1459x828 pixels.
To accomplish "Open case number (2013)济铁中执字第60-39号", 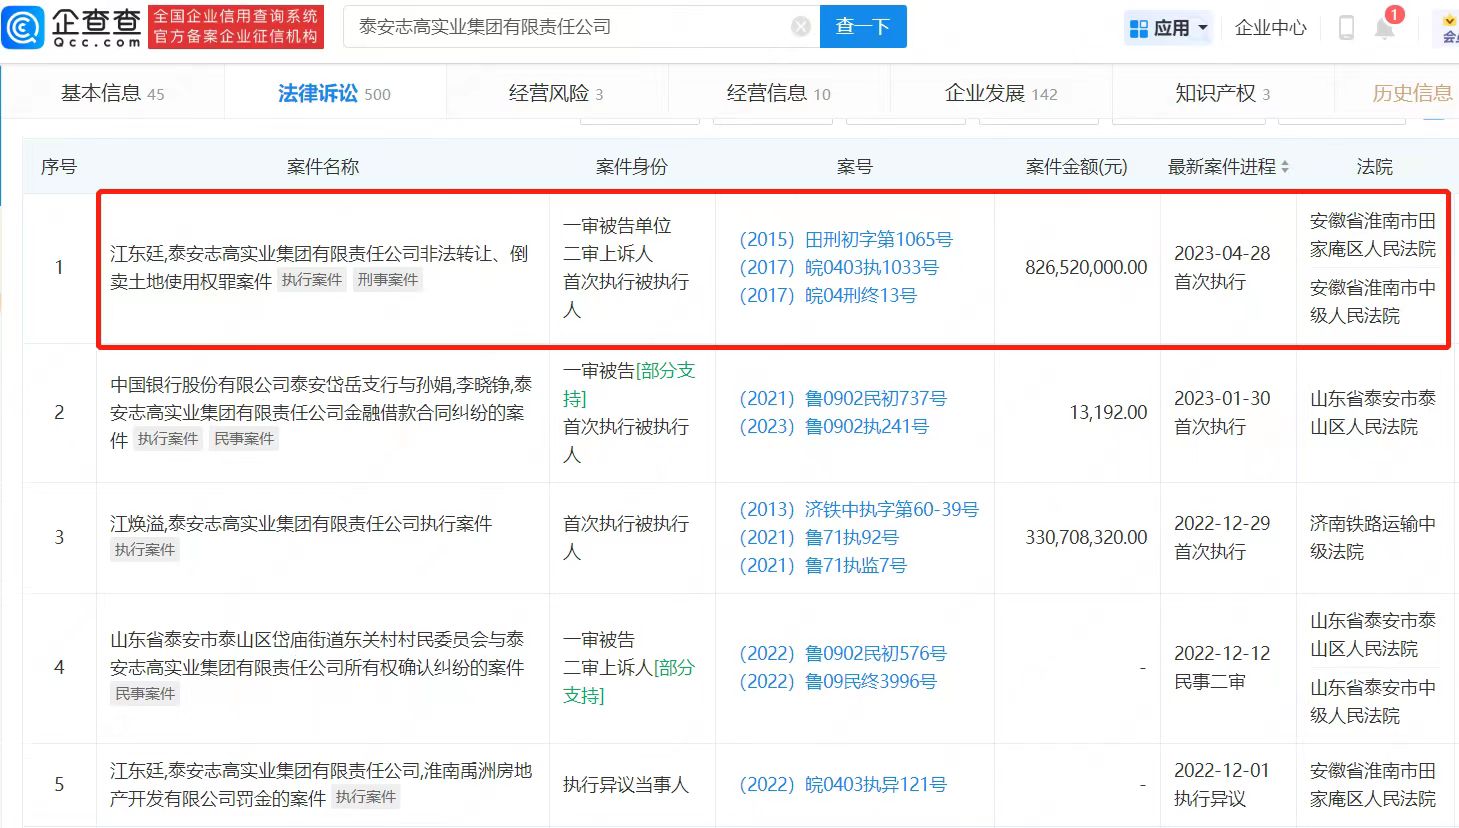I will coord(859,510).
